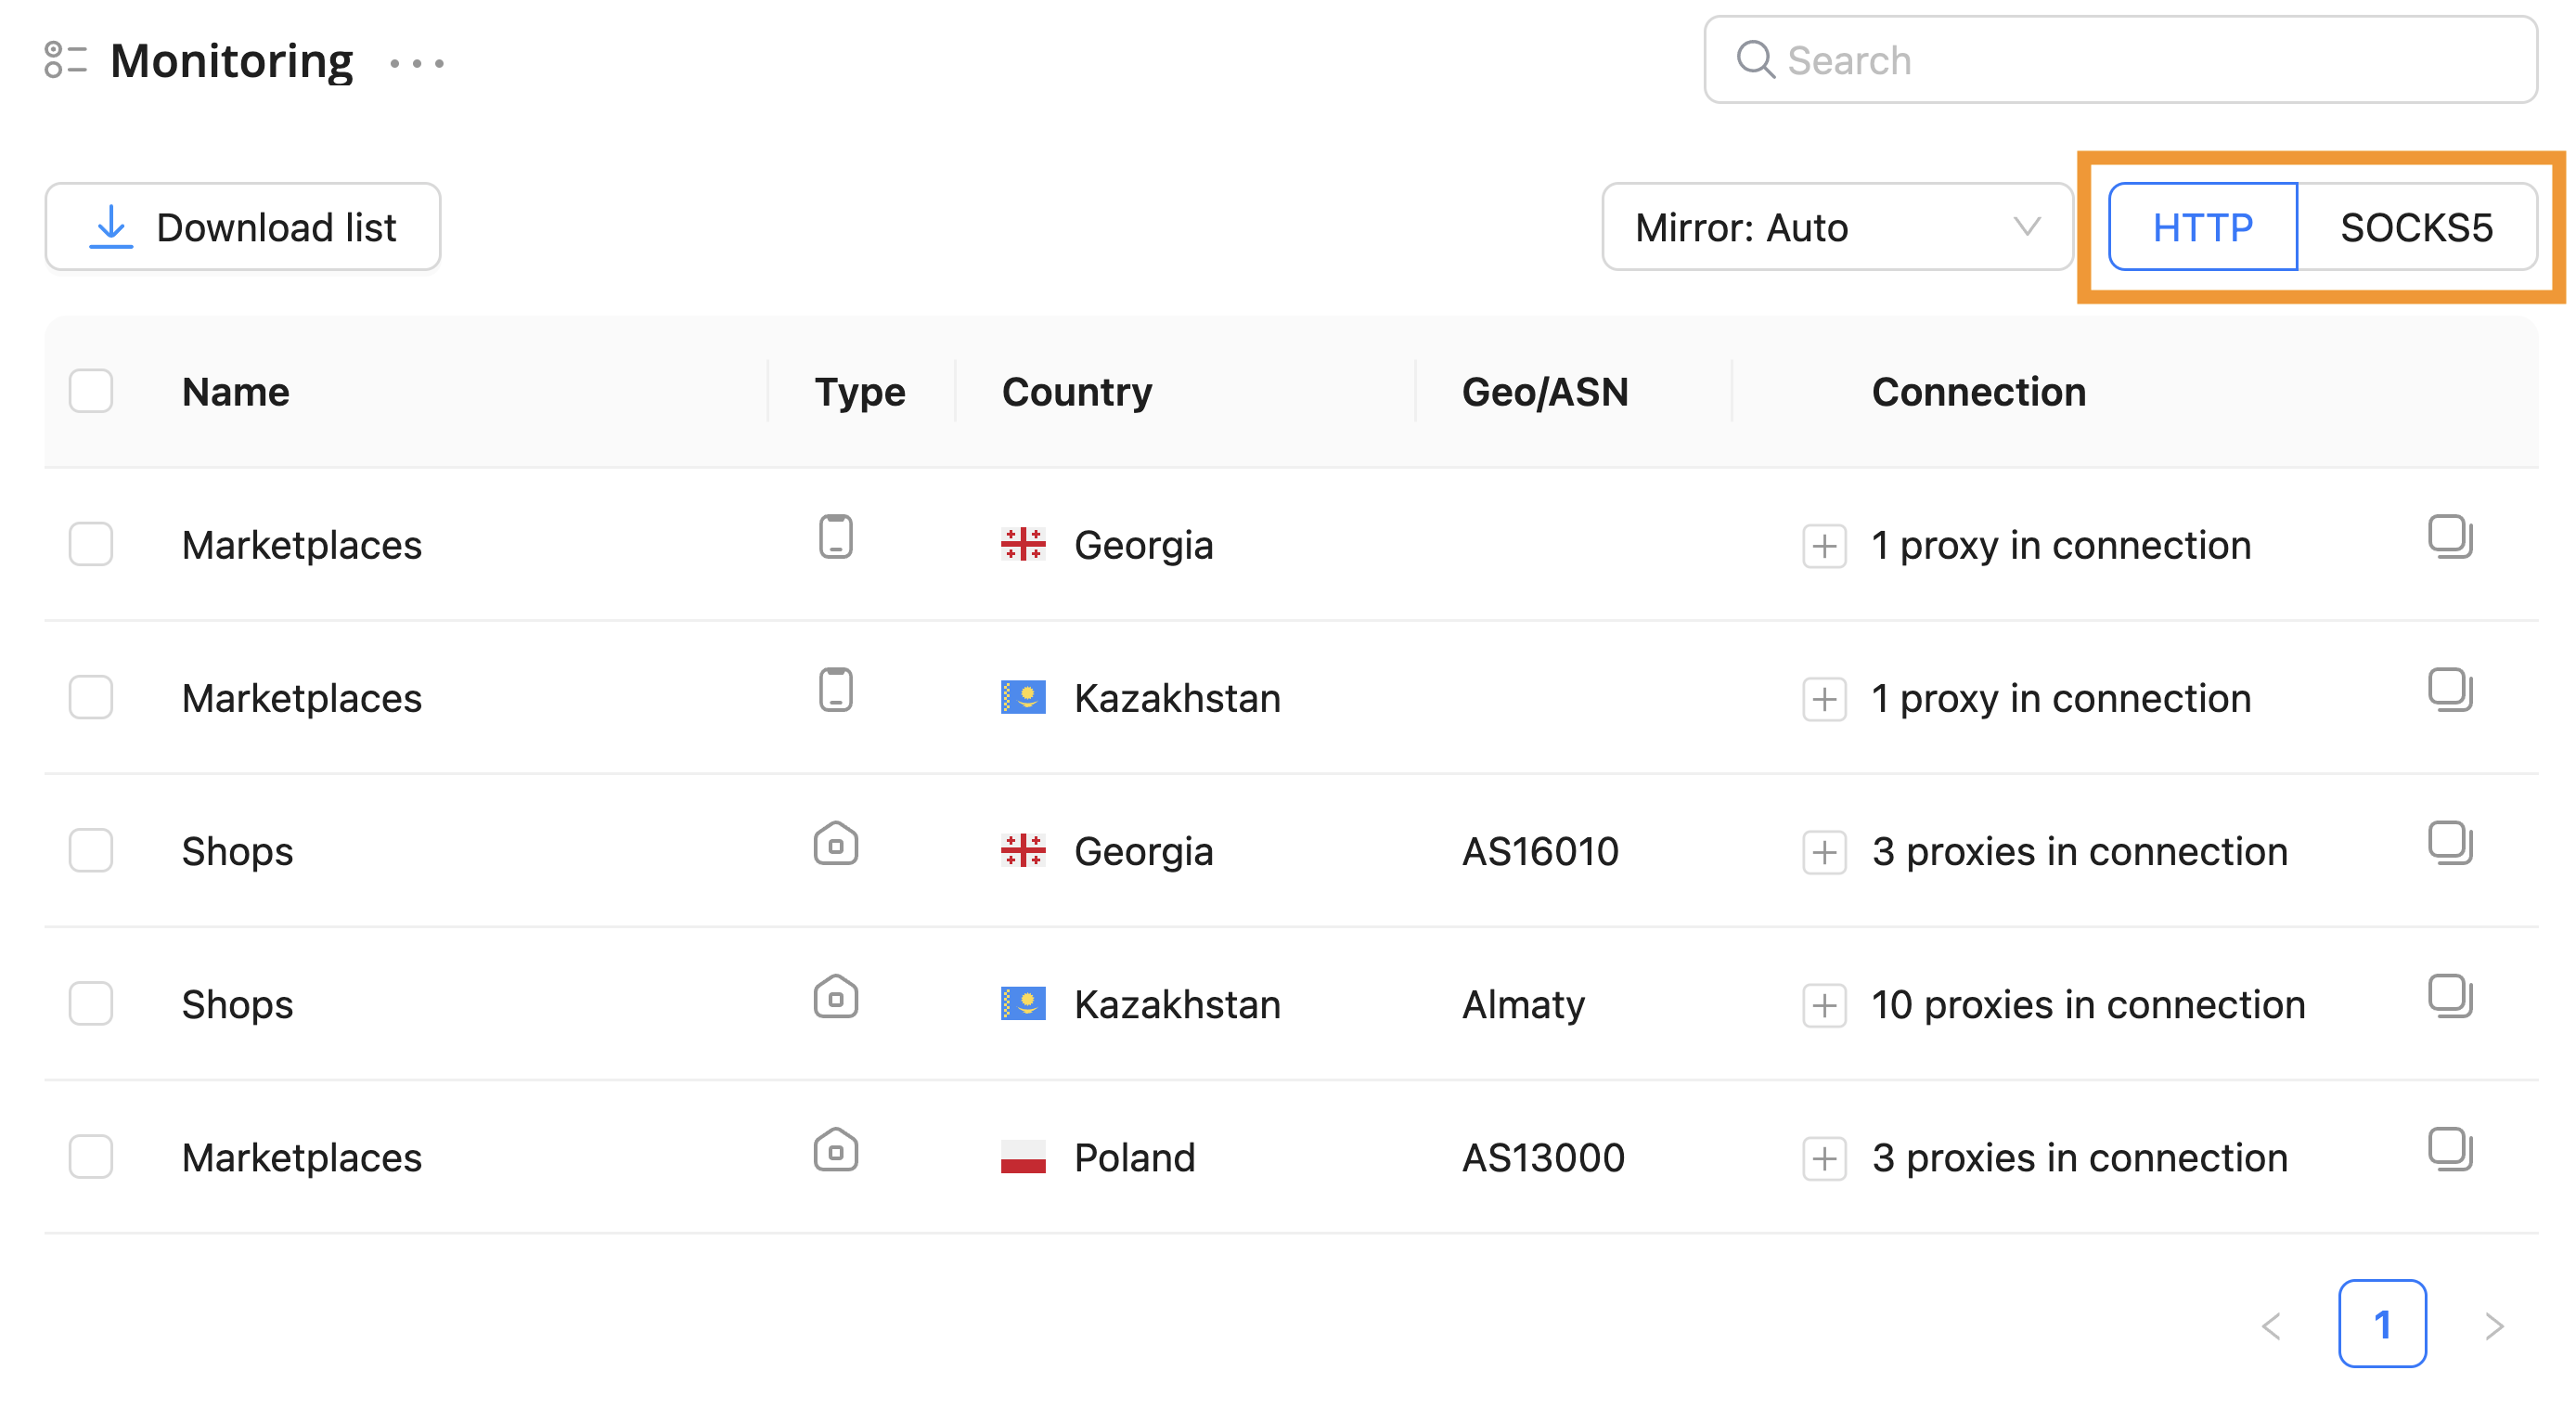
Task: Open the Mirror: Auto dropdown
Action: (x=1836, y=227)
